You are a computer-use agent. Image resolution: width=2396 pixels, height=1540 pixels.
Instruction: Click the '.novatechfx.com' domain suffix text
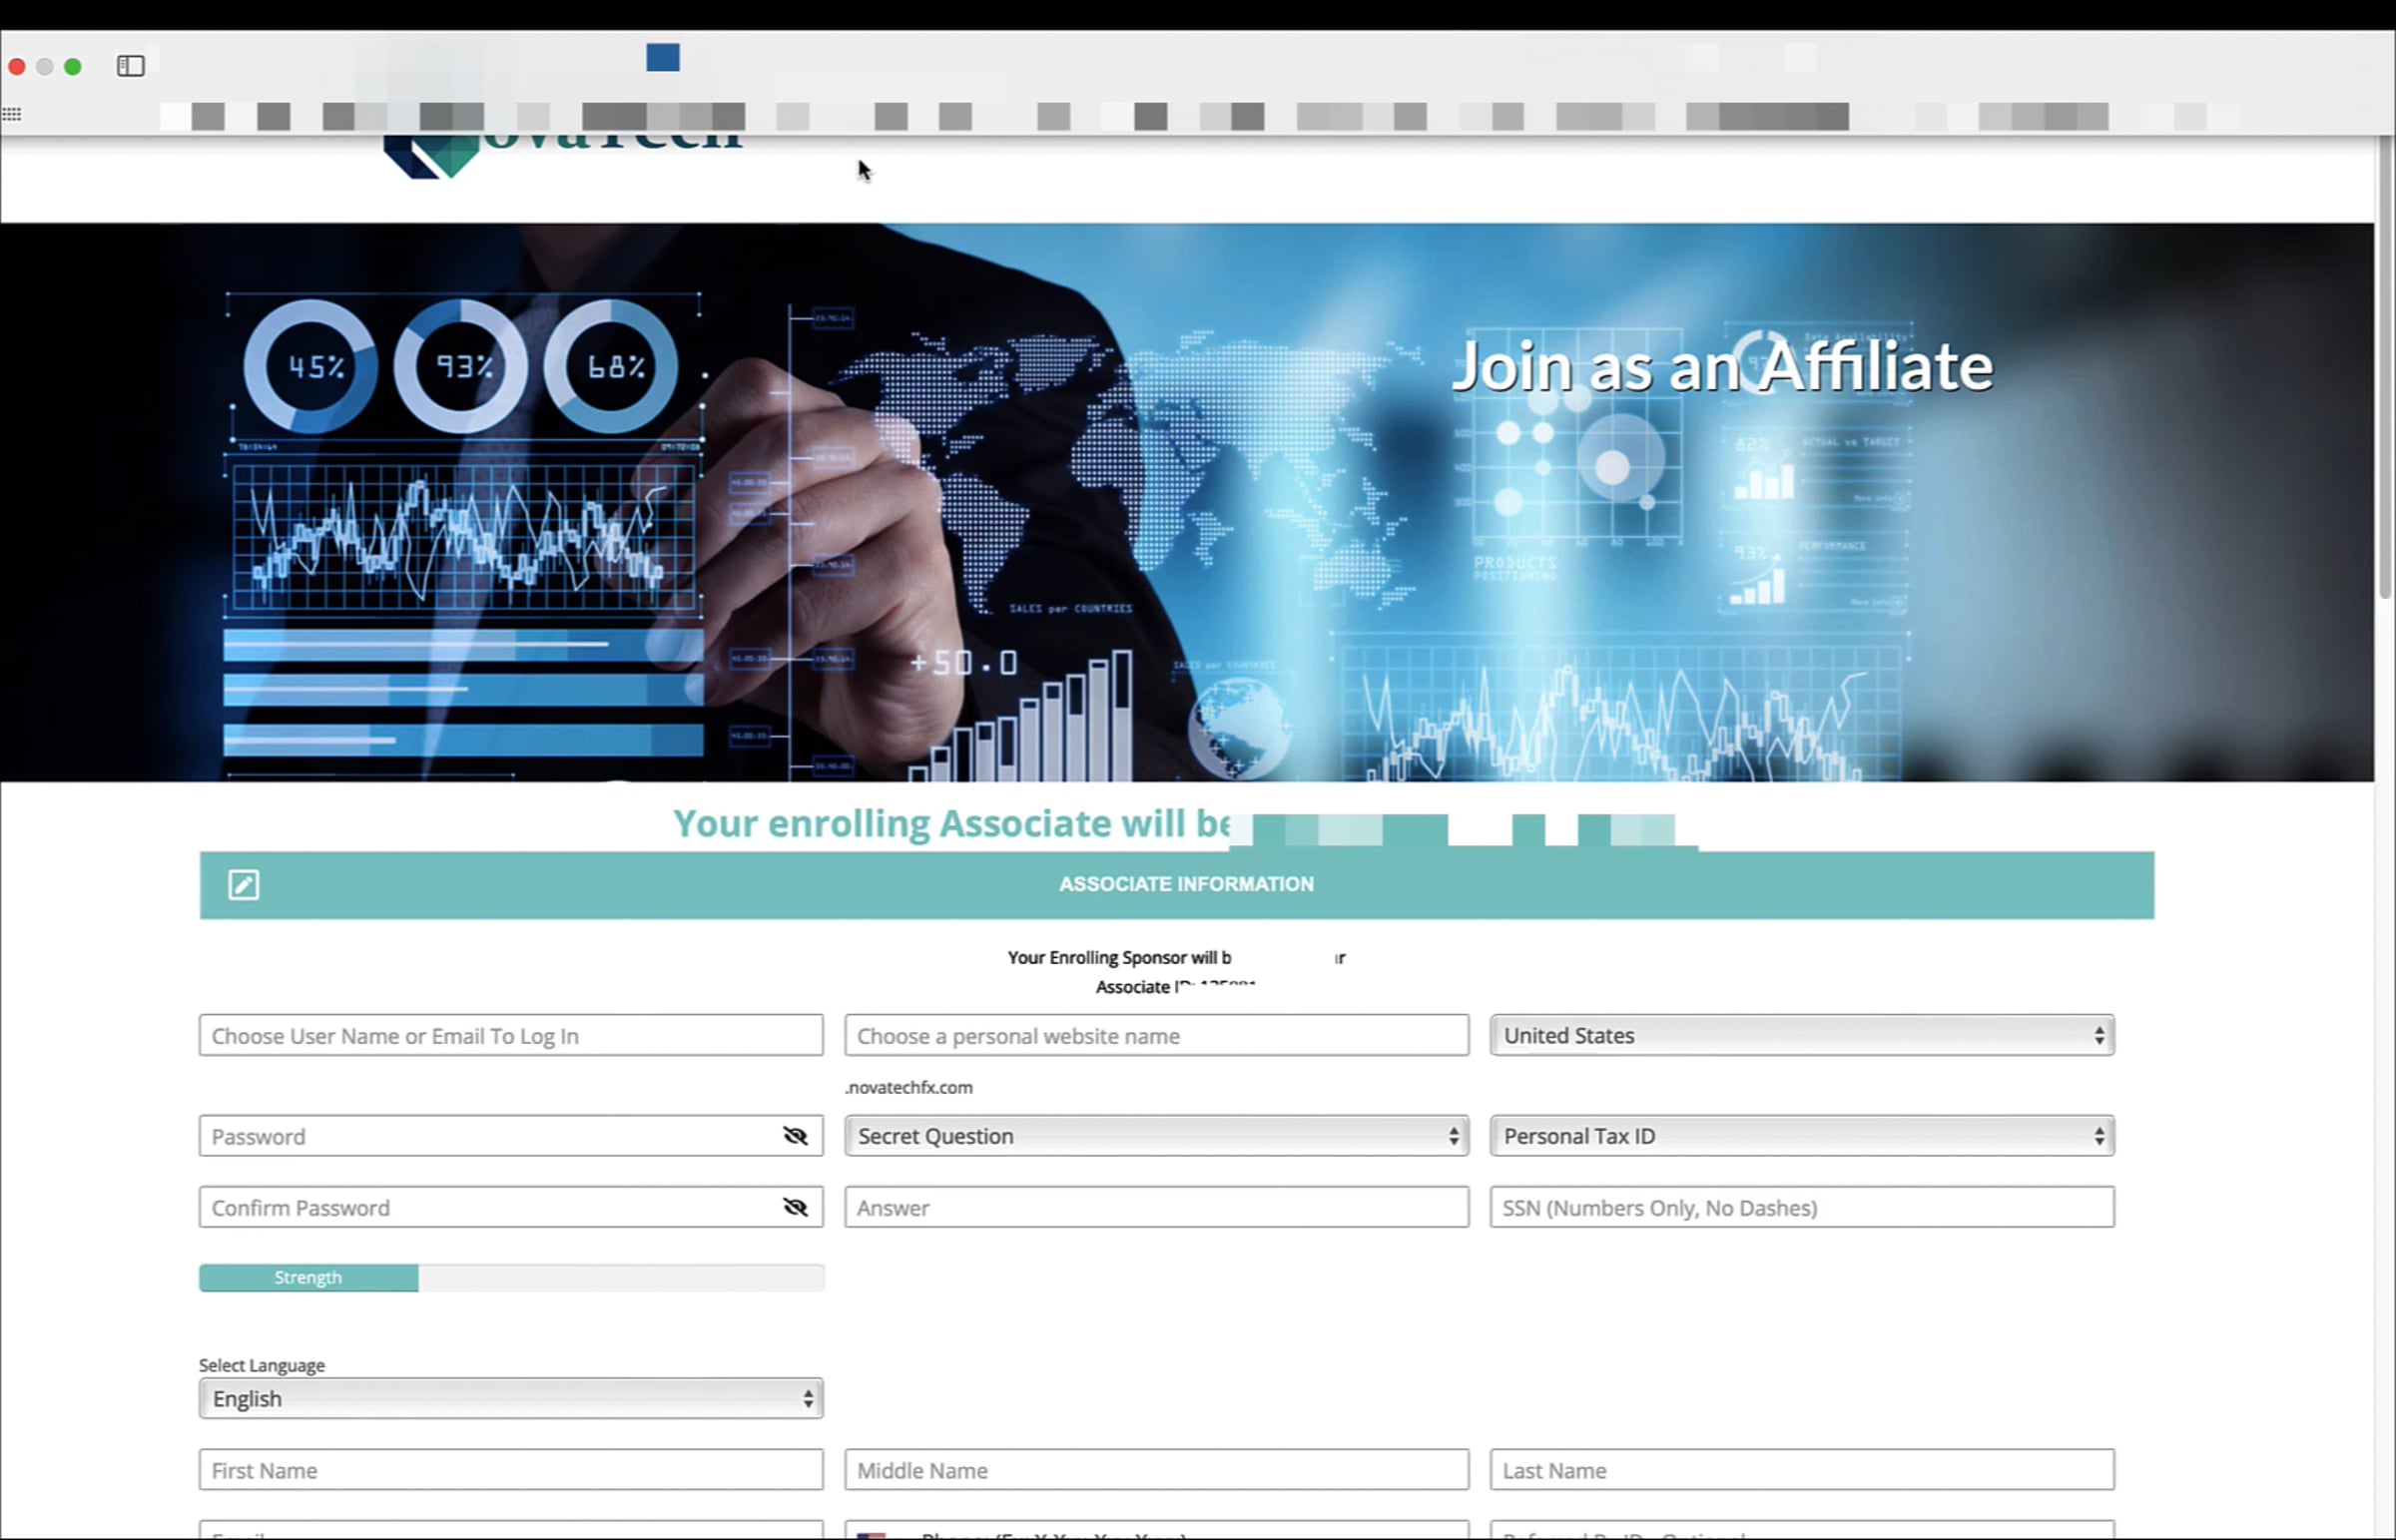[x=909, y=1087]
